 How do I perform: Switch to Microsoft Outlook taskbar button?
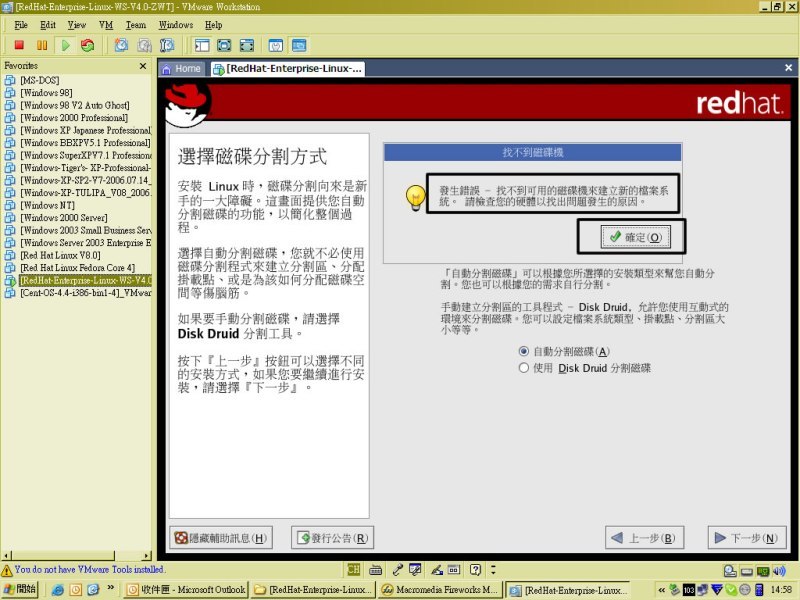click(186, 590)
